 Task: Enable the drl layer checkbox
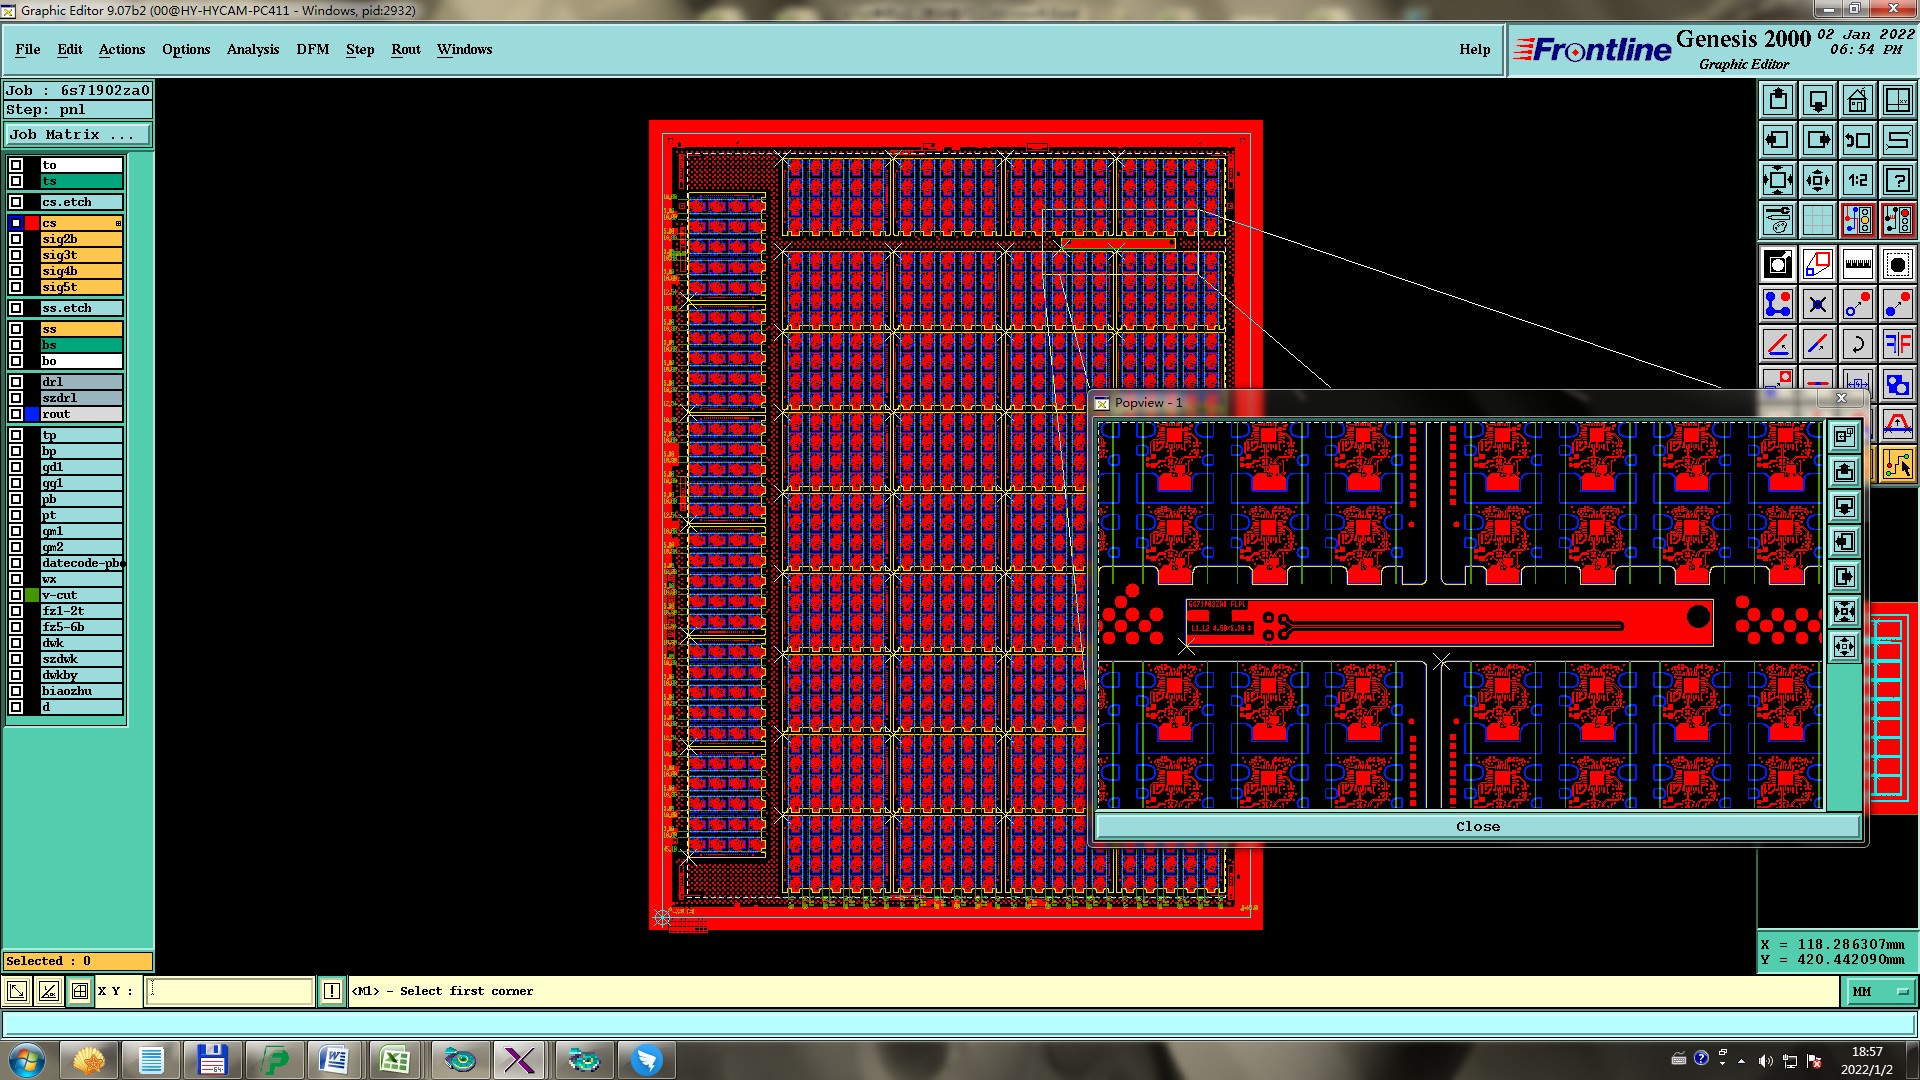16,382
